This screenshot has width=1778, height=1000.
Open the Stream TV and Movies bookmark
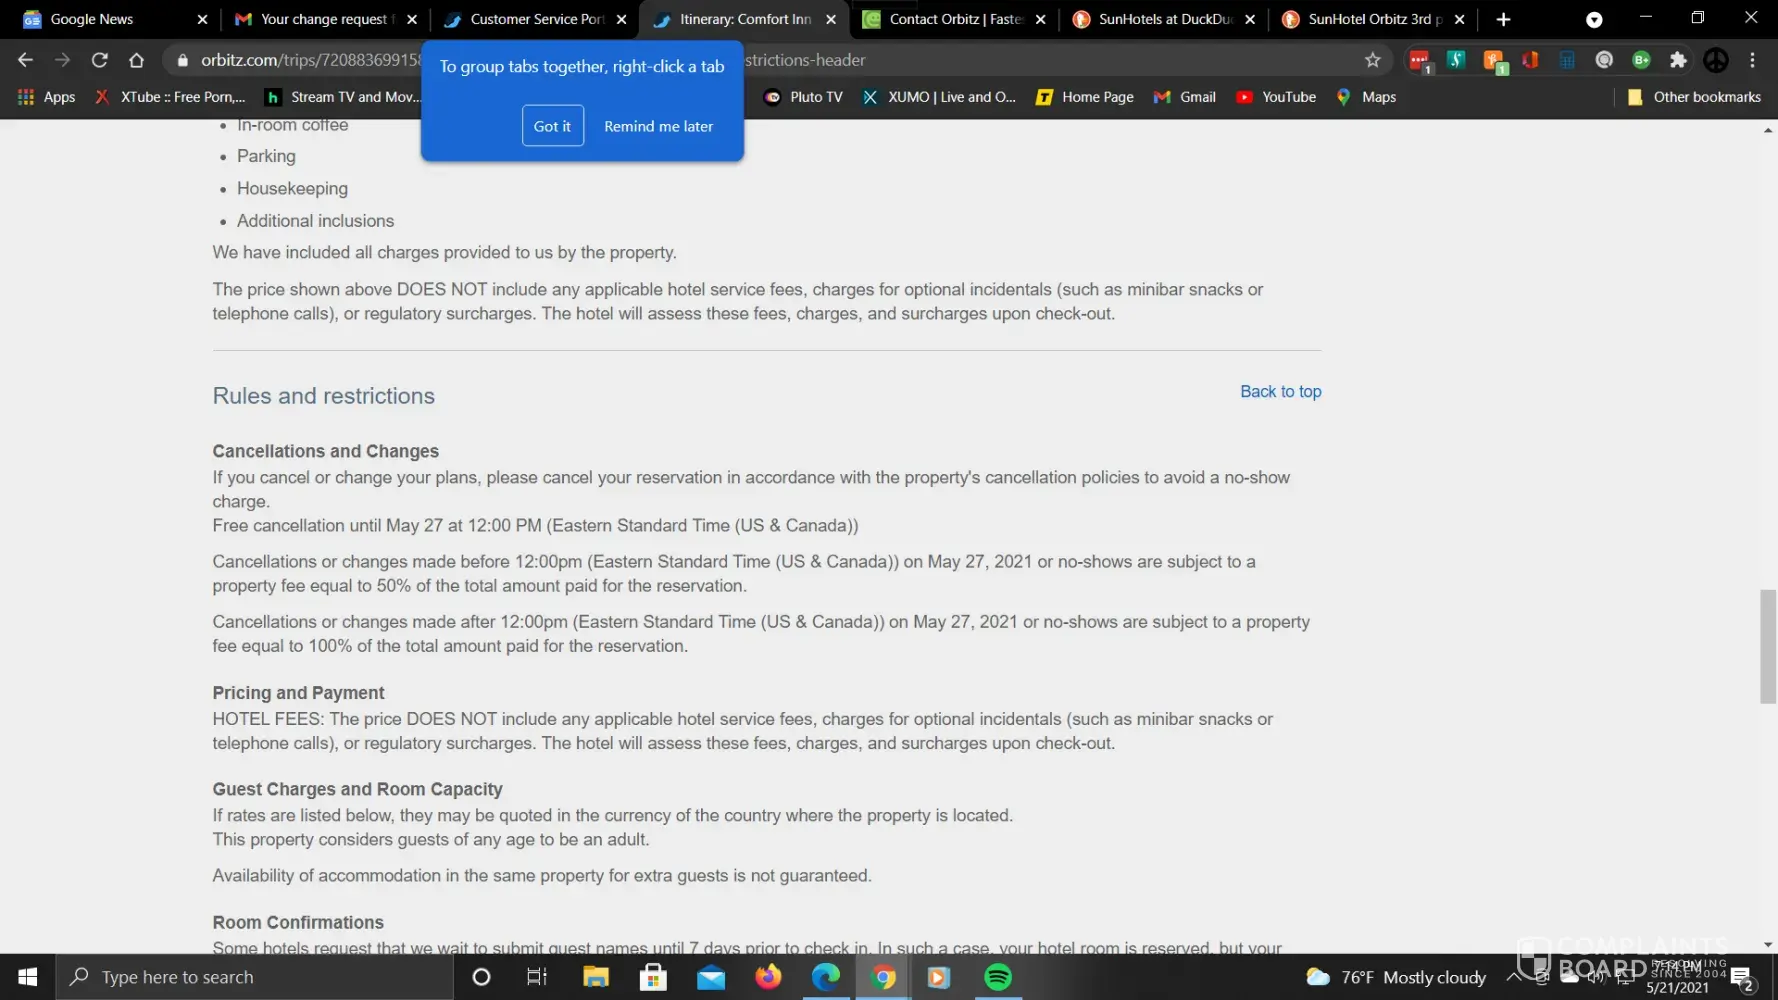coord(342,97)
